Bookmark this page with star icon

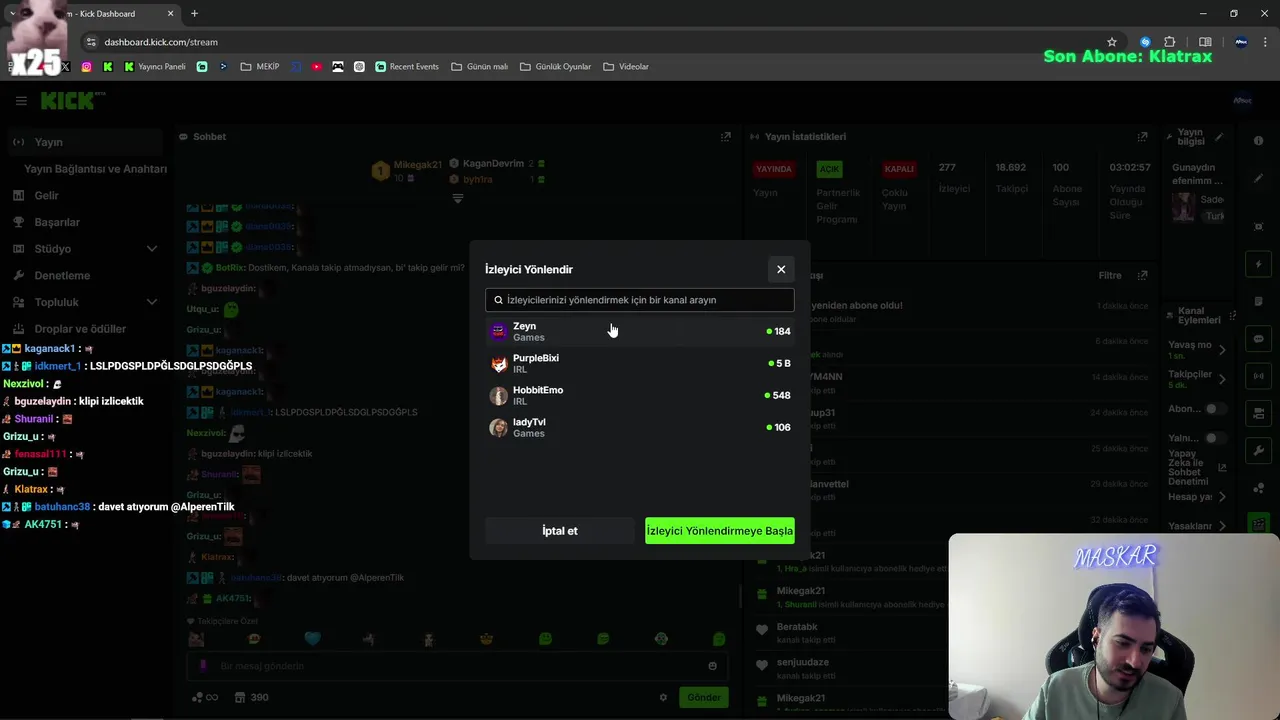click(x=1111, y=42)
